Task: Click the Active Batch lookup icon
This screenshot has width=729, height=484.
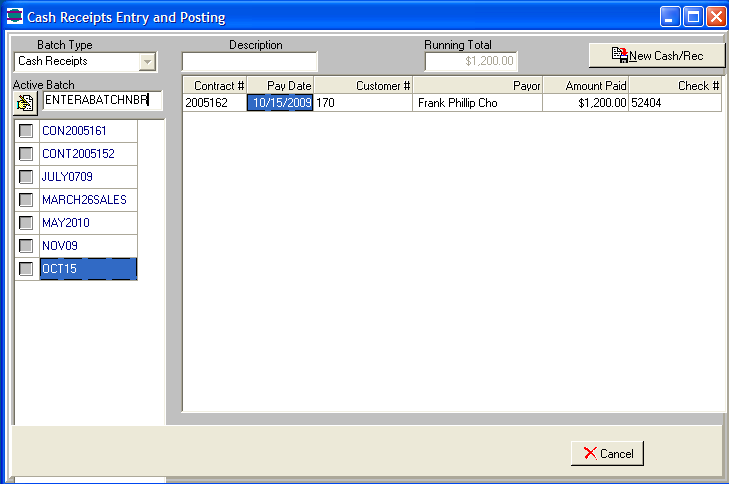Action: click(x=26, y=102)
